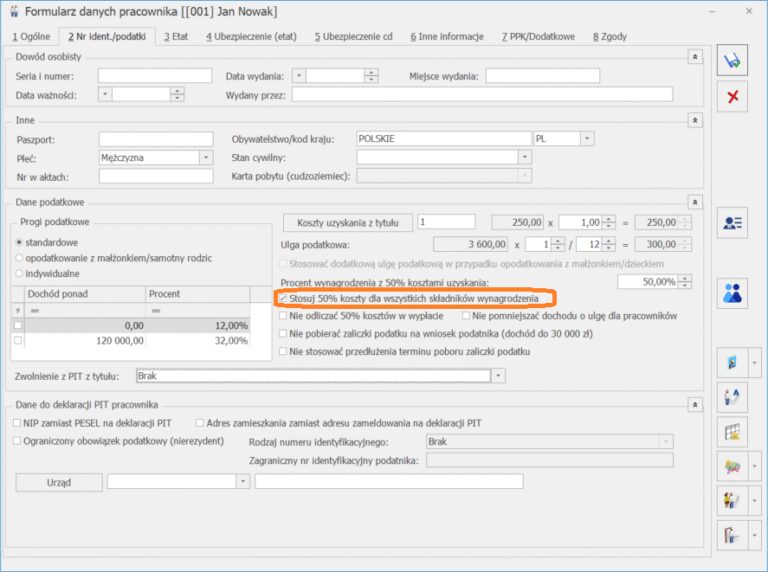Check NIP zamiast PESEL na deklaracji PIT
The height and width of the screenshot is (572, 768).
17,423
